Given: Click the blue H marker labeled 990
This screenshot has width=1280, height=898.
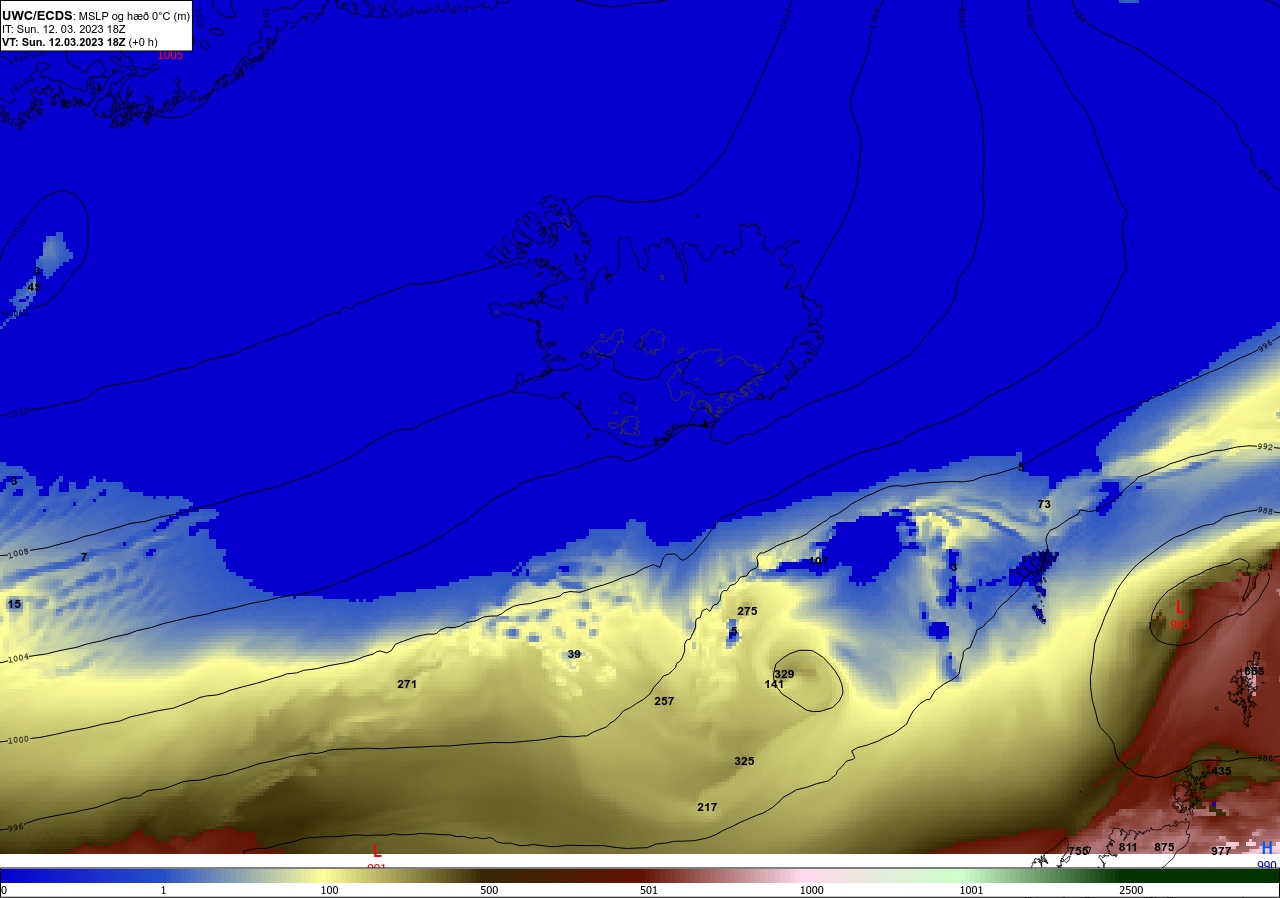Looking at the screenshot, I should [x=1267, y=848].
